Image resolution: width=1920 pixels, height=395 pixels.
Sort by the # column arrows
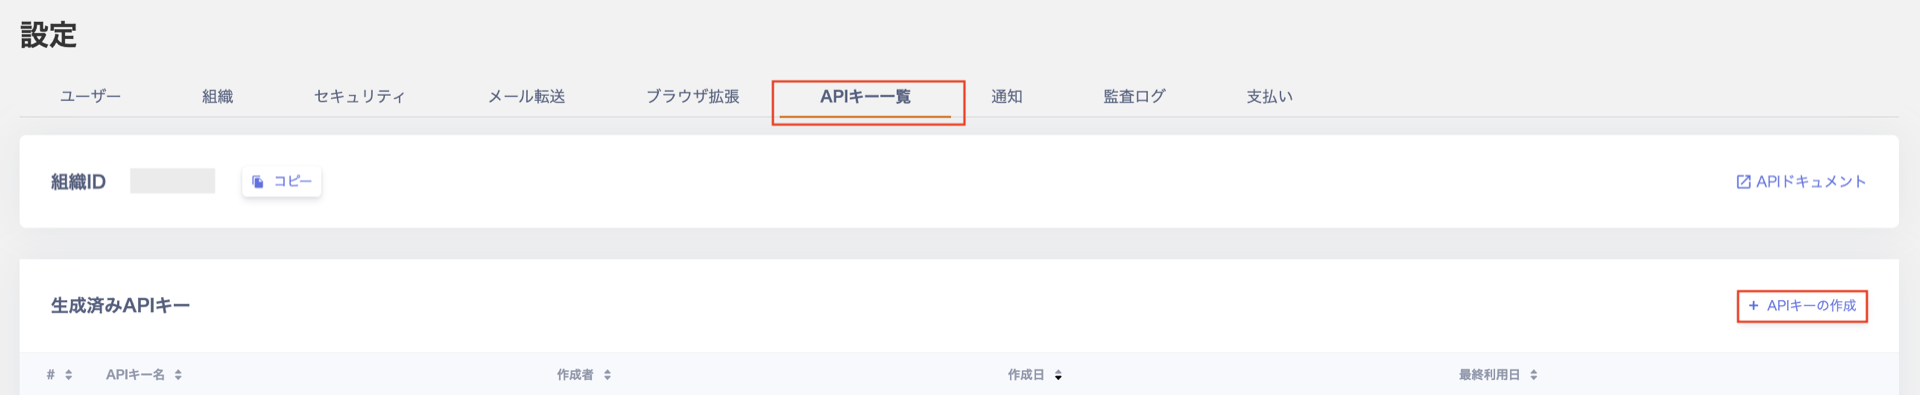pyautogui.click(x=68, y=375)
